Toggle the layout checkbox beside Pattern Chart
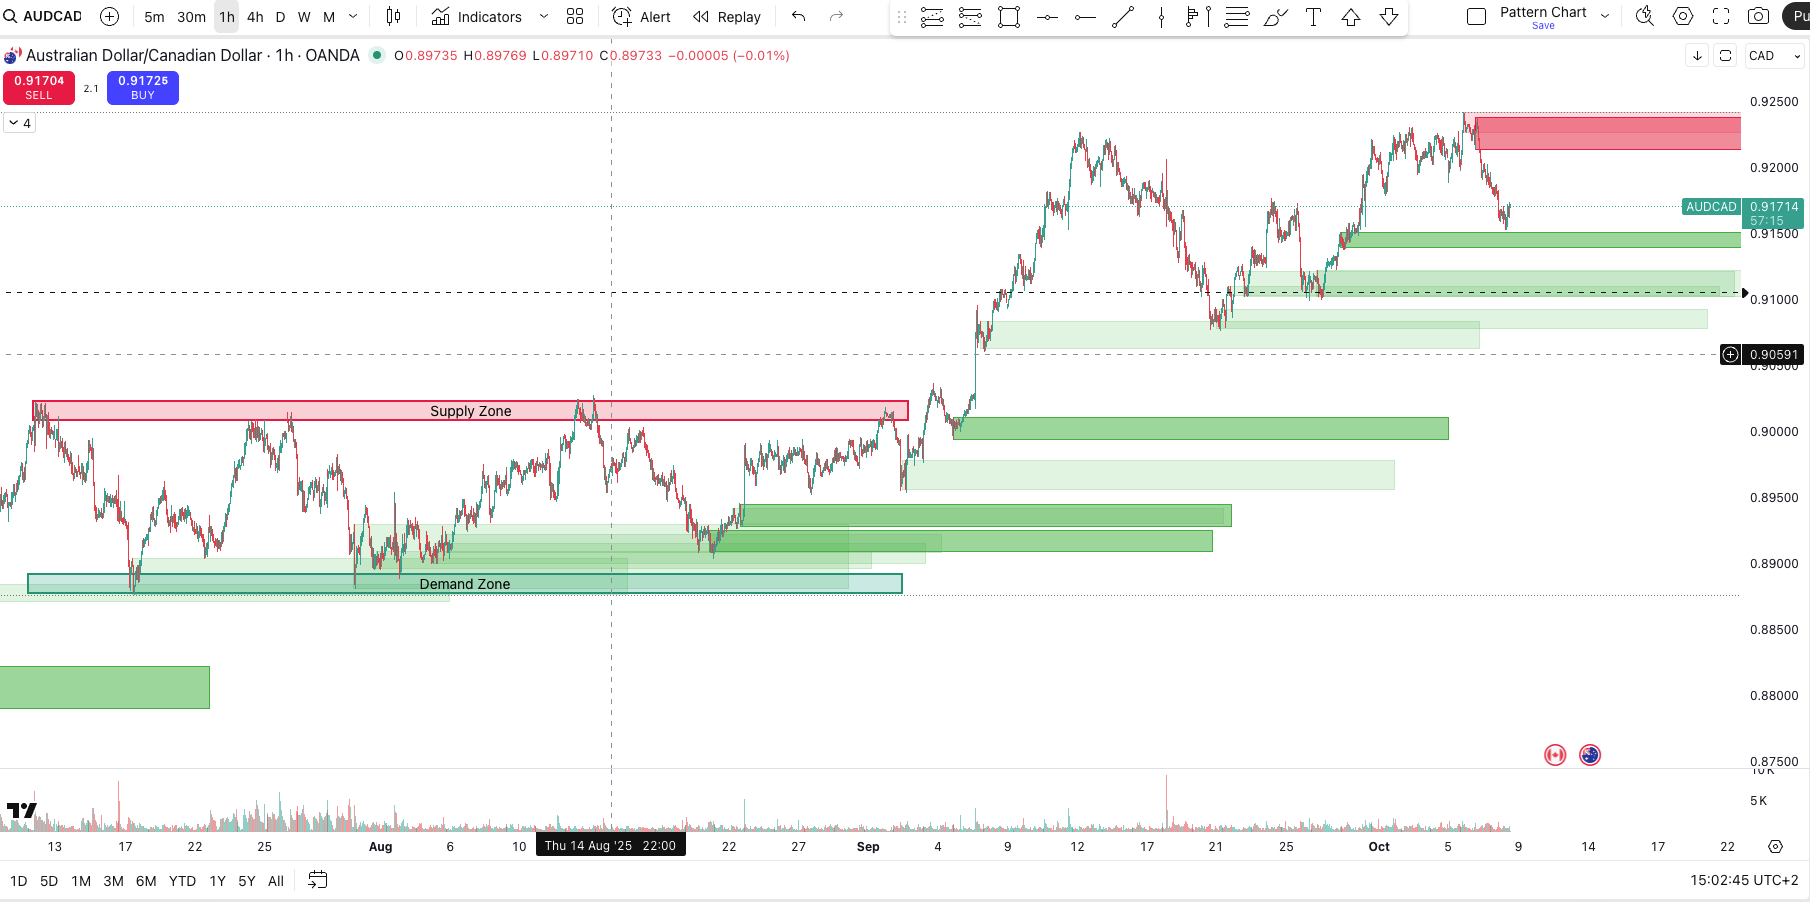This screenshot has height=902, width=1810. click(x=1476, y=17)
